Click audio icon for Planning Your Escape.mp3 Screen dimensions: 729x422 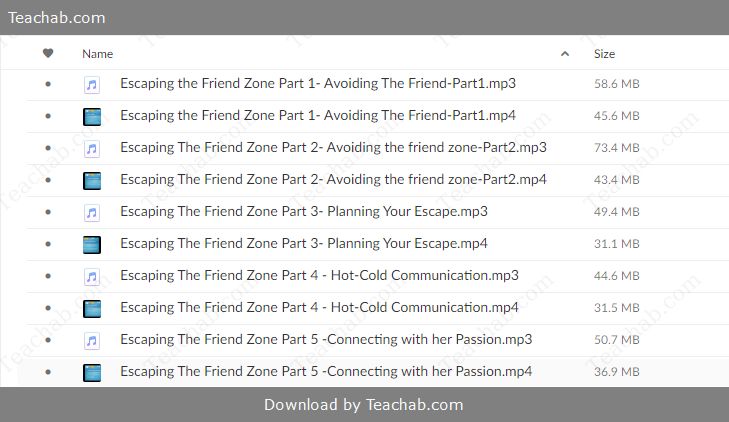pos(92,213)
